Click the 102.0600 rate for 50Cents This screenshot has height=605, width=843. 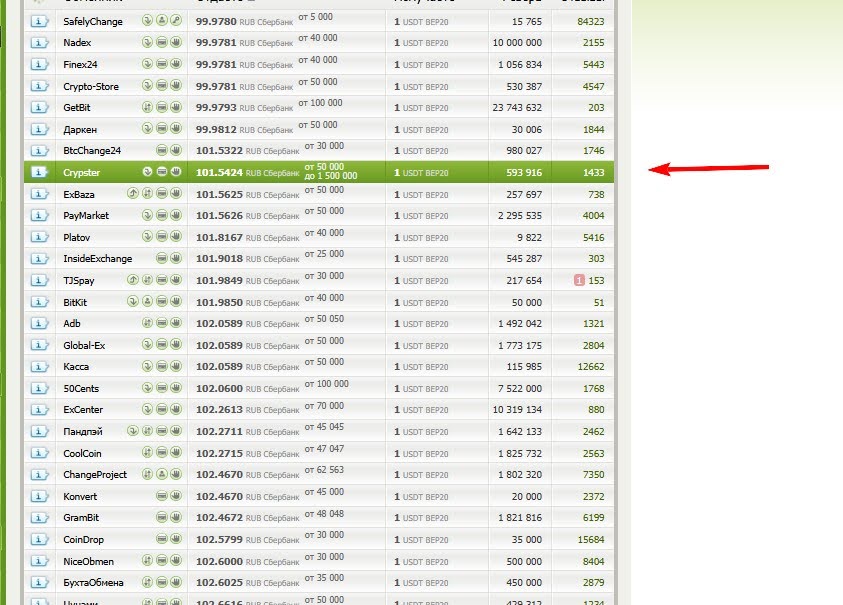(x=219, y=388)
